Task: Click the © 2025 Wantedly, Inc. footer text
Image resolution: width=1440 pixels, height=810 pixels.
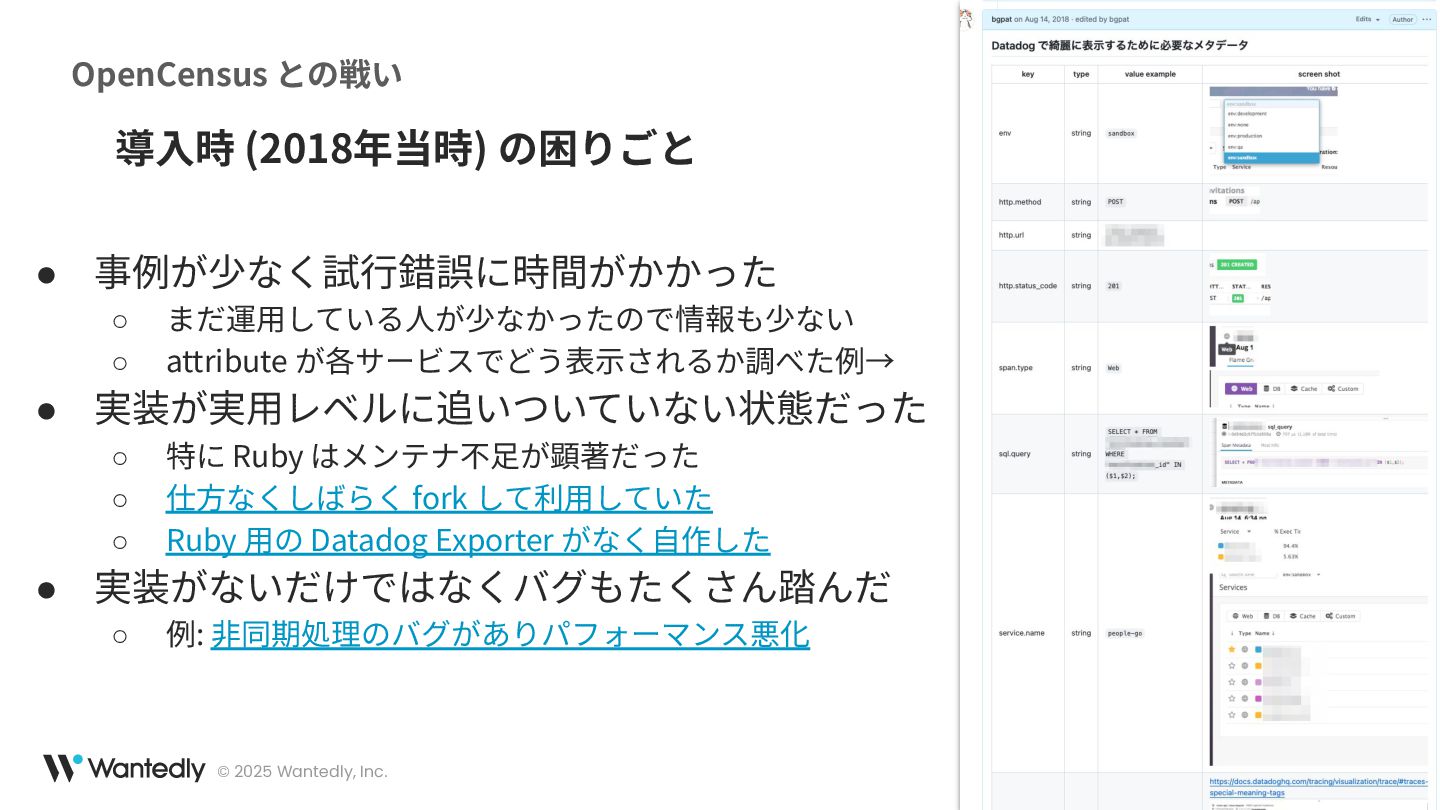Action: [302, 771]
